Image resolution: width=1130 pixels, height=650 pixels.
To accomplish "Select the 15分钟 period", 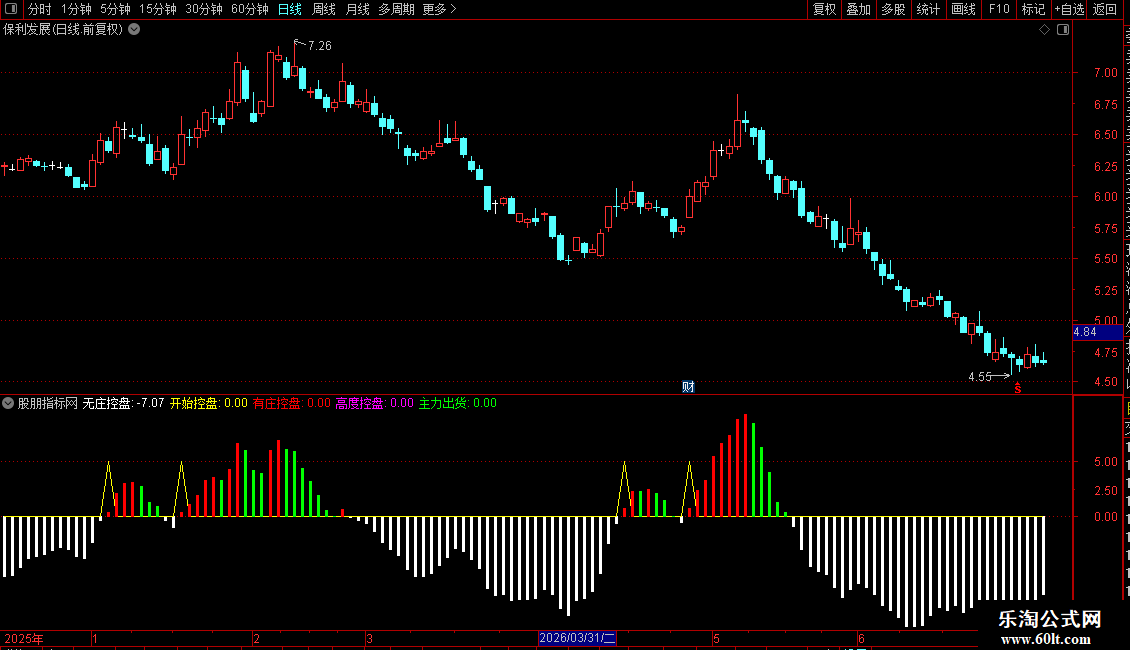I will 158,9.
